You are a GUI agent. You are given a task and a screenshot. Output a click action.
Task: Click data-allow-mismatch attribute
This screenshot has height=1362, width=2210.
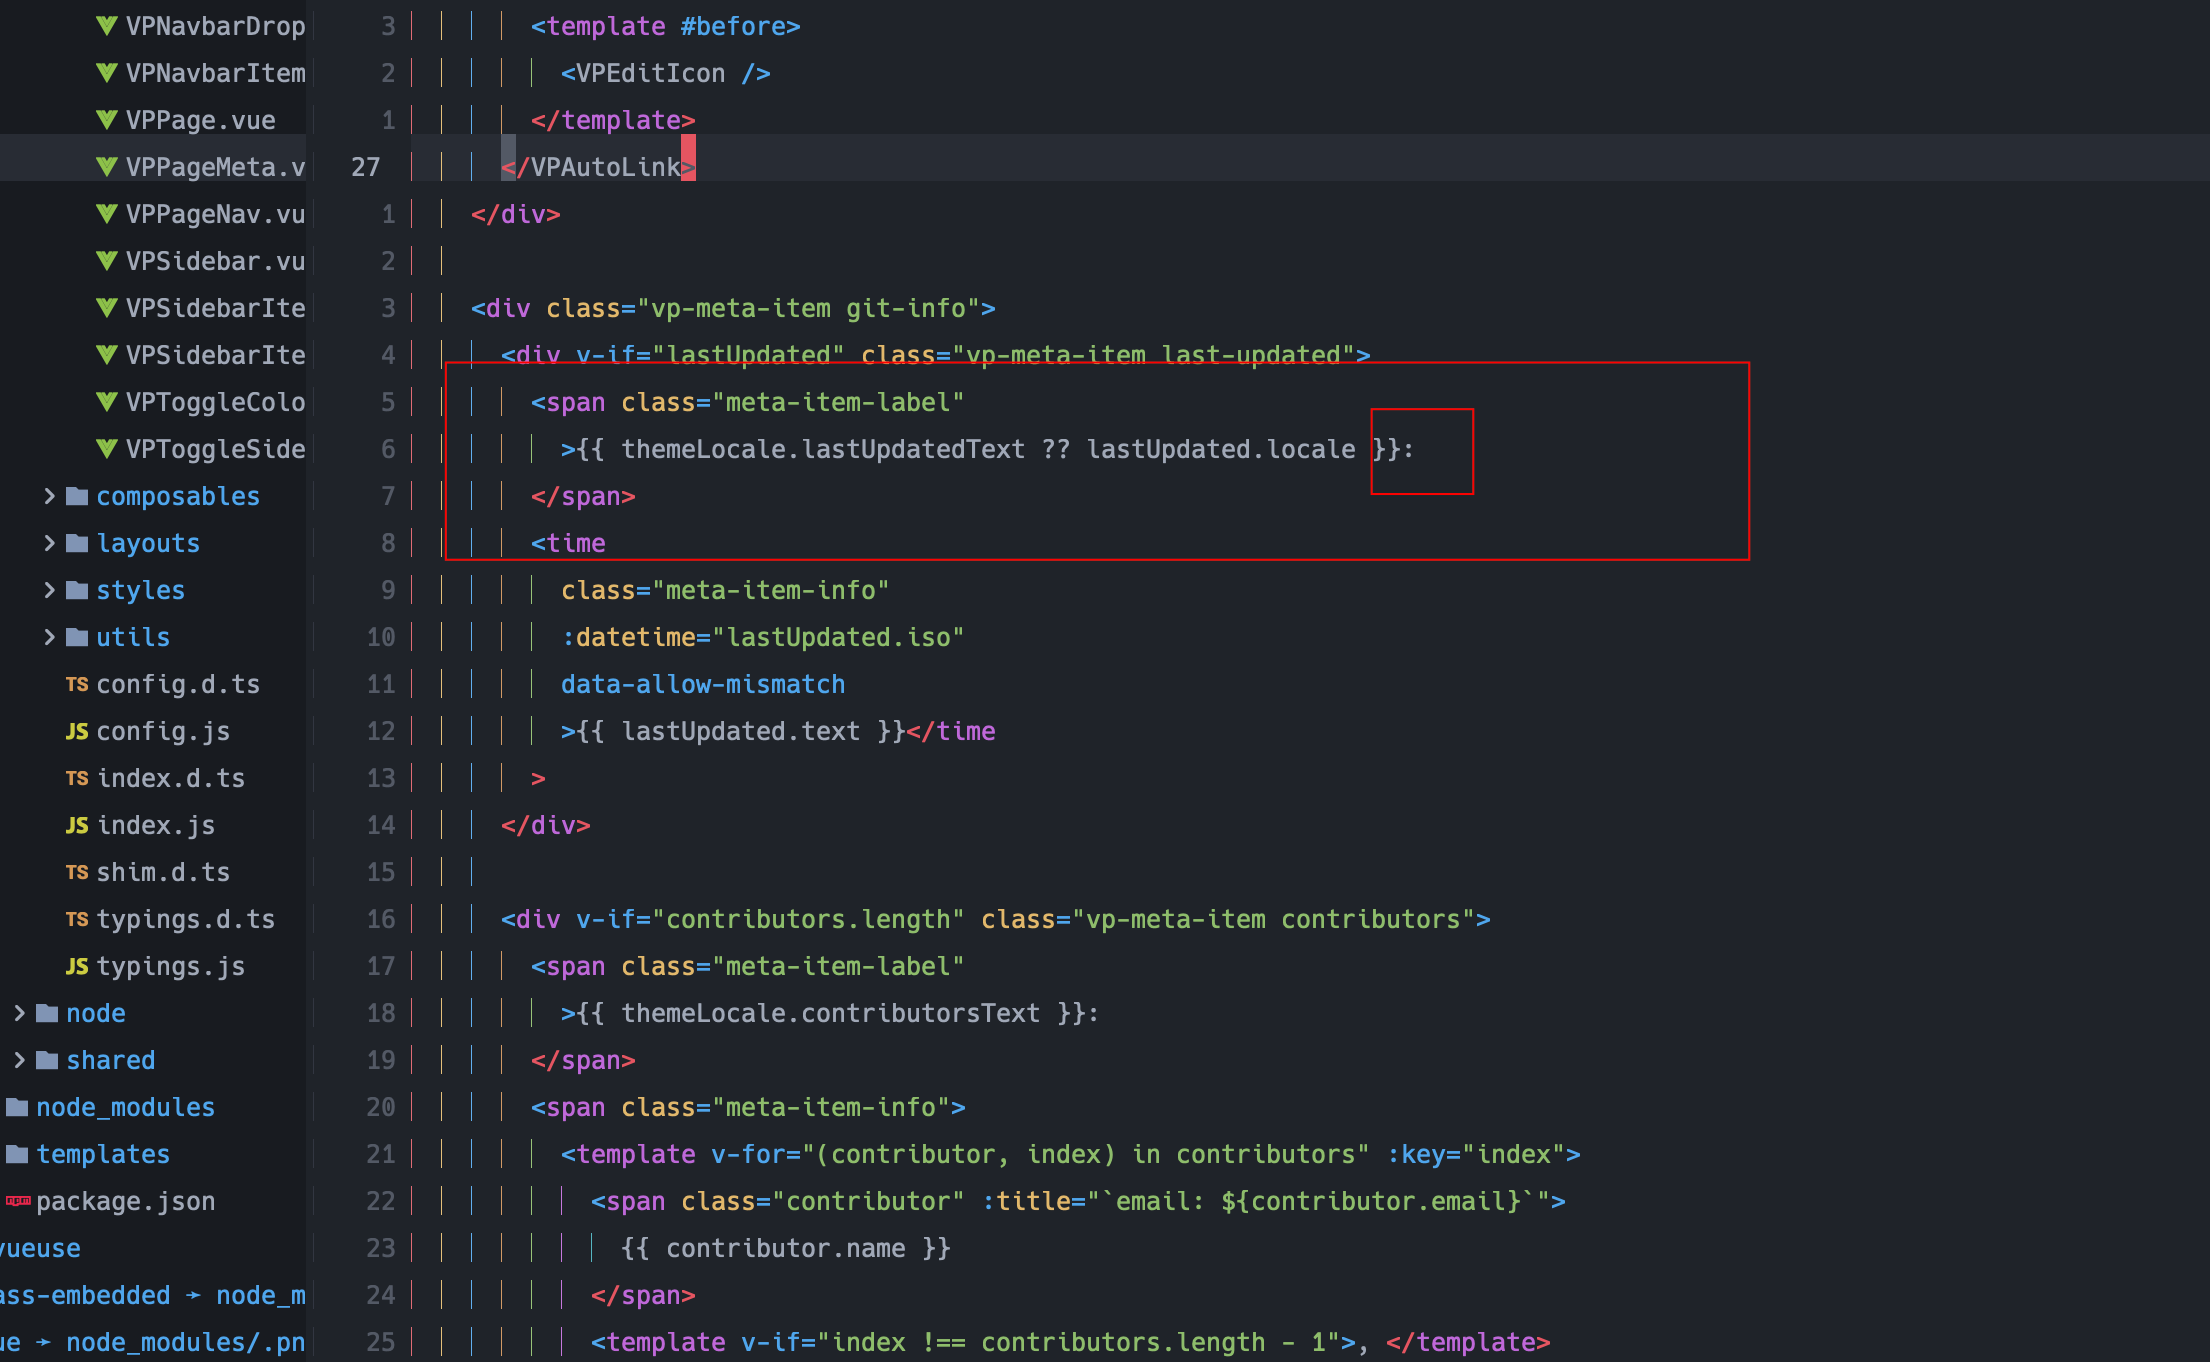click(x=703, y=684)
